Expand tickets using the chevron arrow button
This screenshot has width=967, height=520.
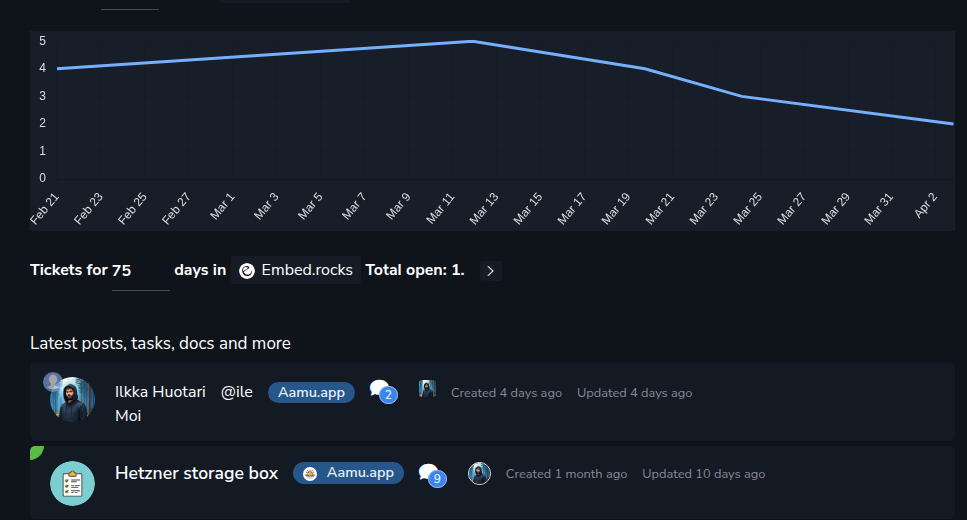490,271
